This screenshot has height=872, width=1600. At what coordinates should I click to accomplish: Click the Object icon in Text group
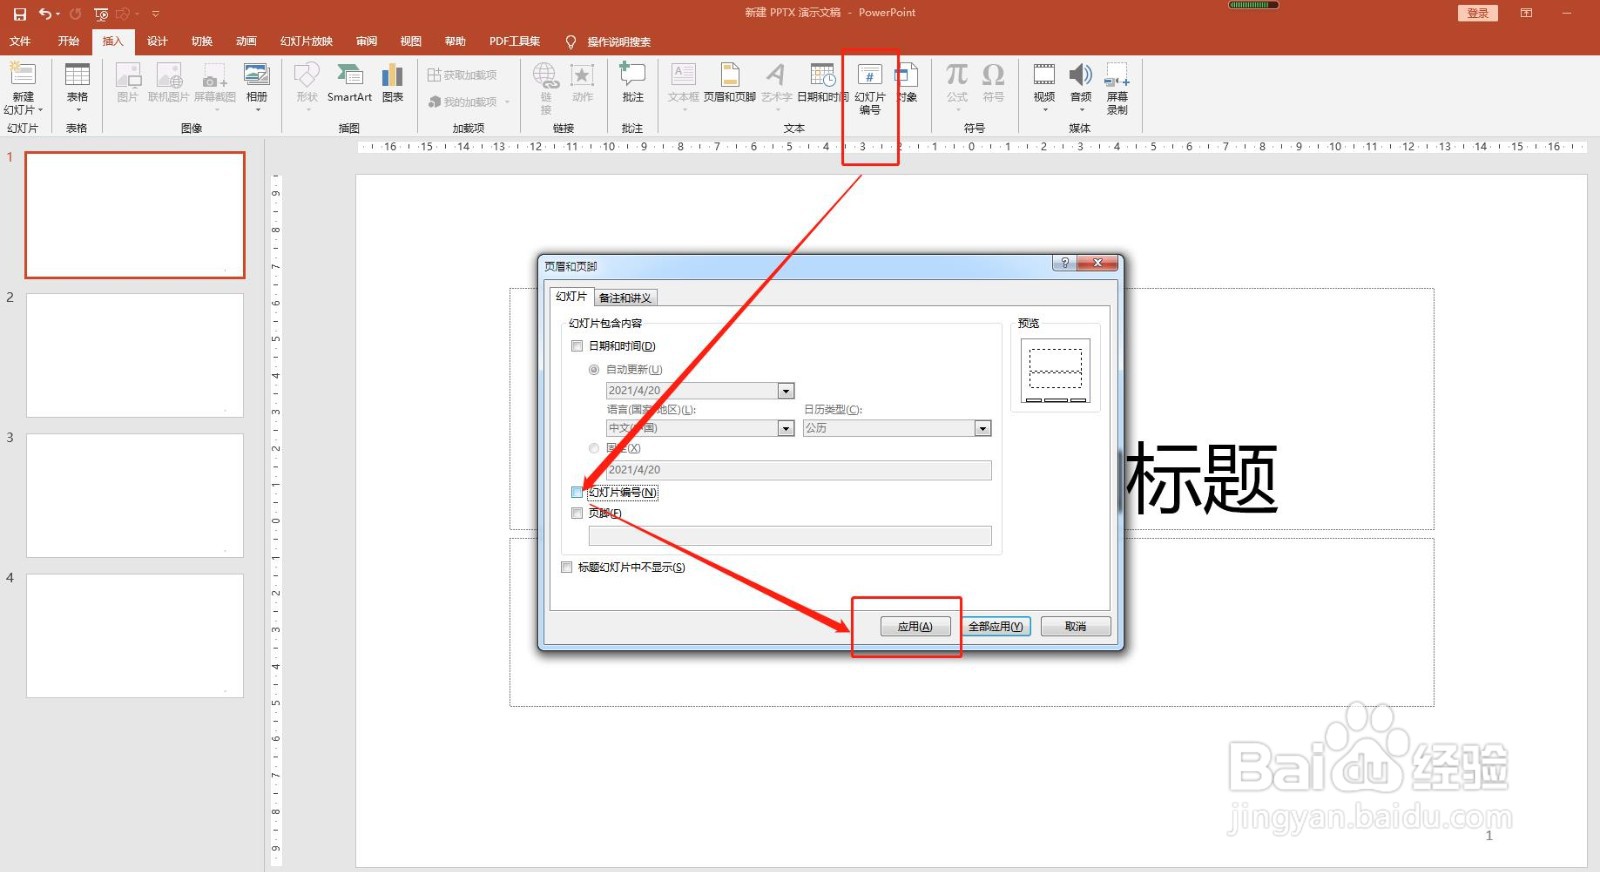pos(907,76)
